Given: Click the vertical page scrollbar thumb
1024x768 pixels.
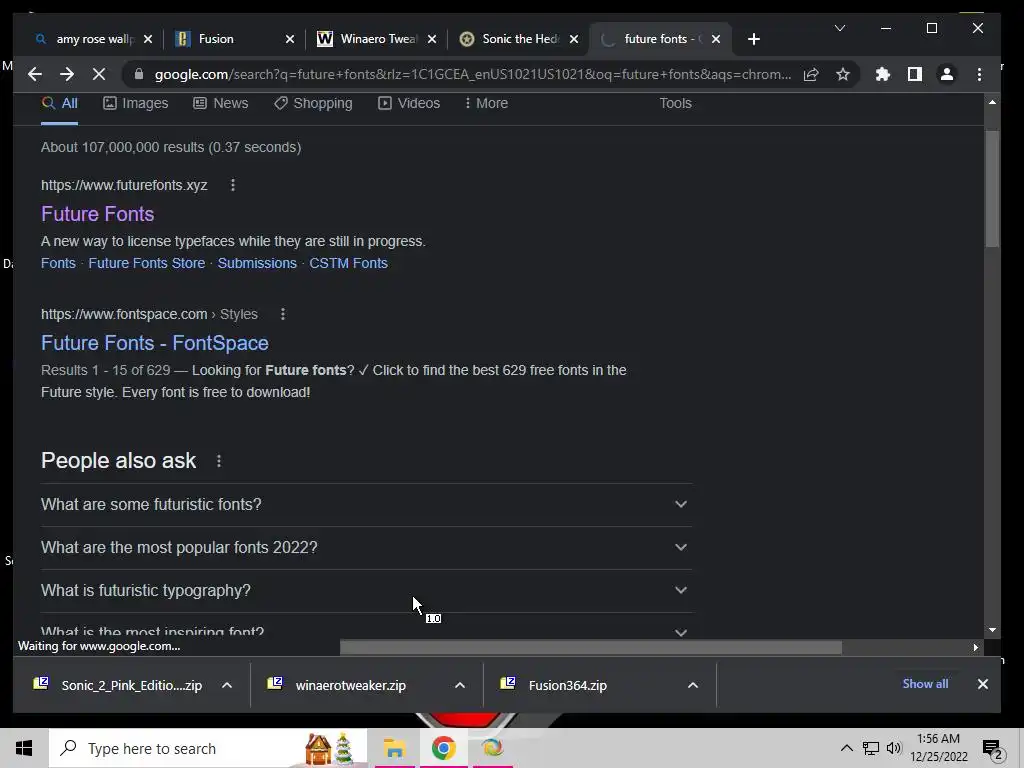Looking at the screenshot, I should 993,189.
